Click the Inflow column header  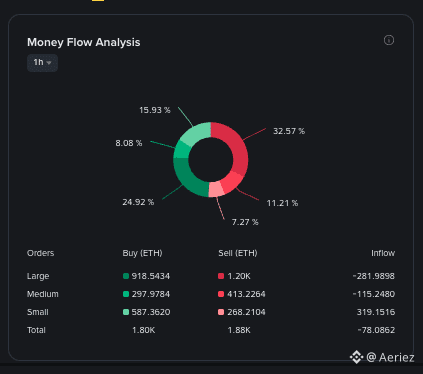[383, 253]
